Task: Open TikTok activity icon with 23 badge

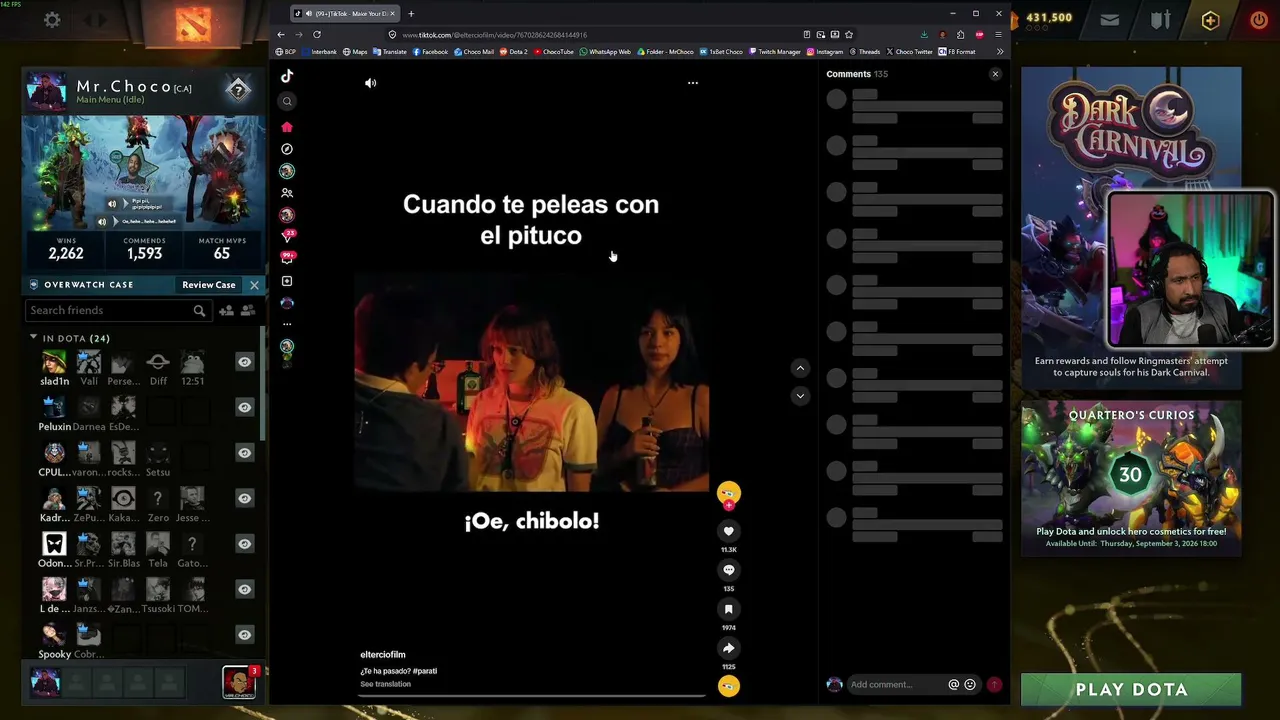Action: click(x=287, y=236)
